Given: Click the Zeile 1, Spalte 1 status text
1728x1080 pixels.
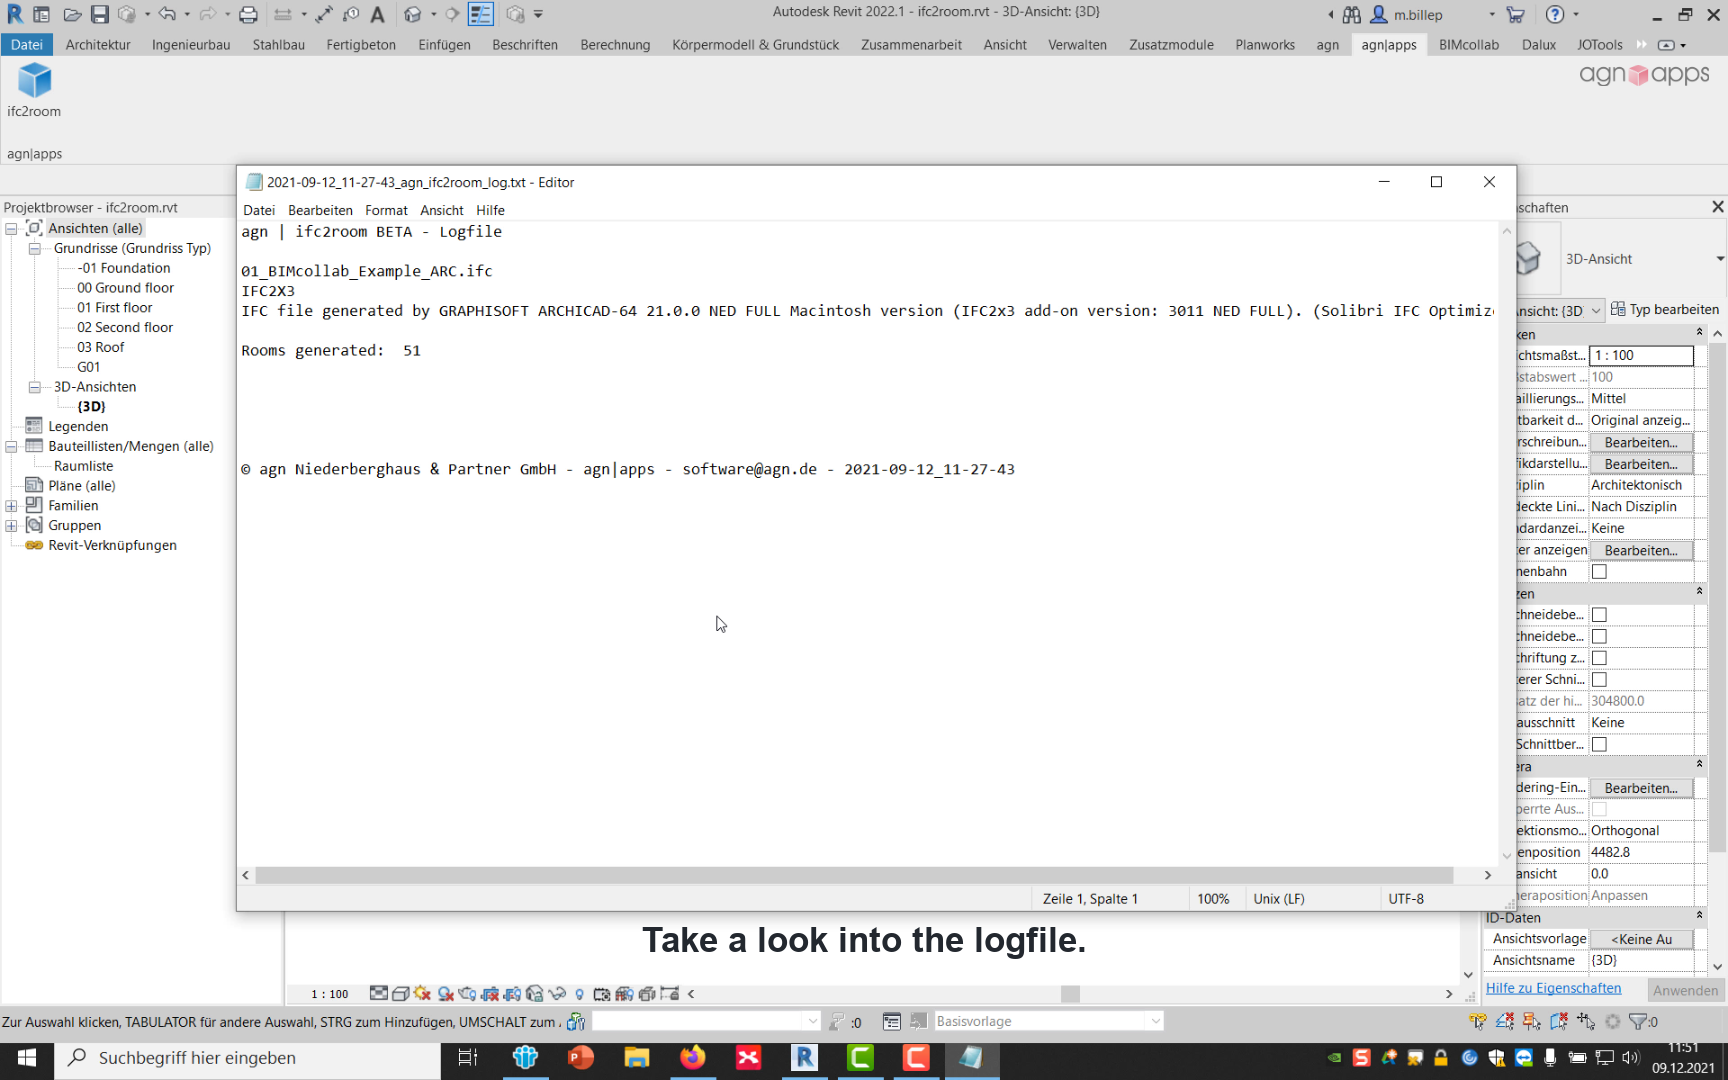Looking at the screenshot, I should tap(1090, 899).
